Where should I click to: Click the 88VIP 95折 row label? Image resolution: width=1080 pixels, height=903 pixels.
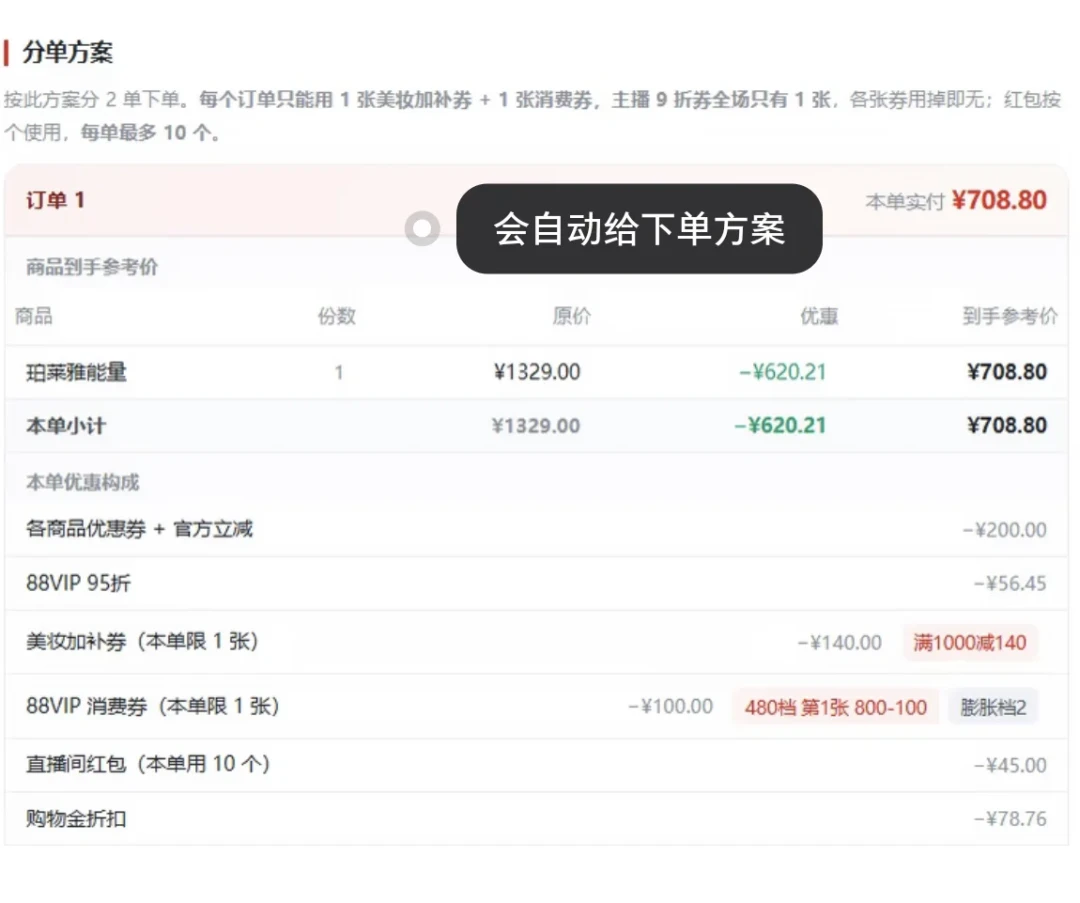pyautogui.click(x=78, y=583)
